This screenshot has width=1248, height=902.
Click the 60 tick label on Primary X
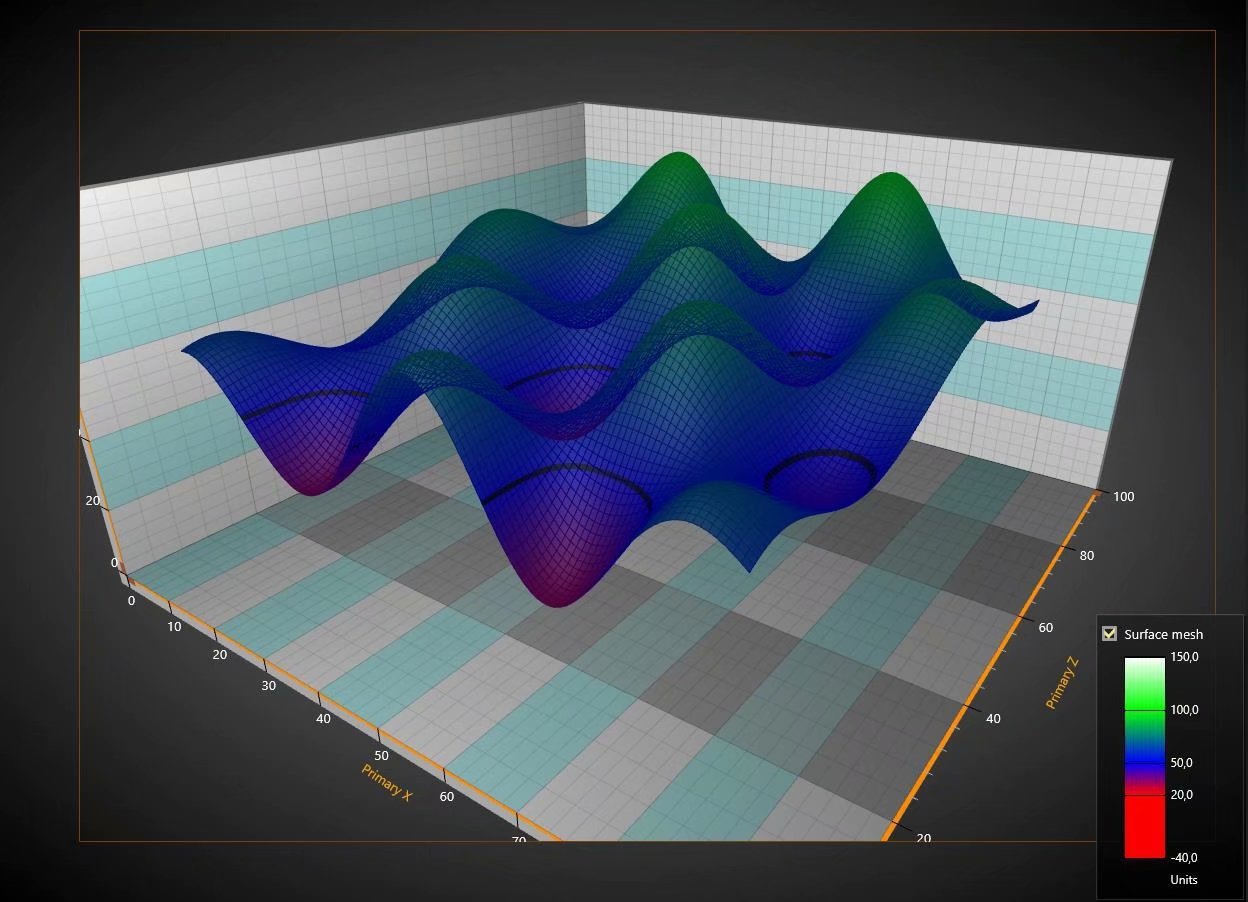coord(446,797)
